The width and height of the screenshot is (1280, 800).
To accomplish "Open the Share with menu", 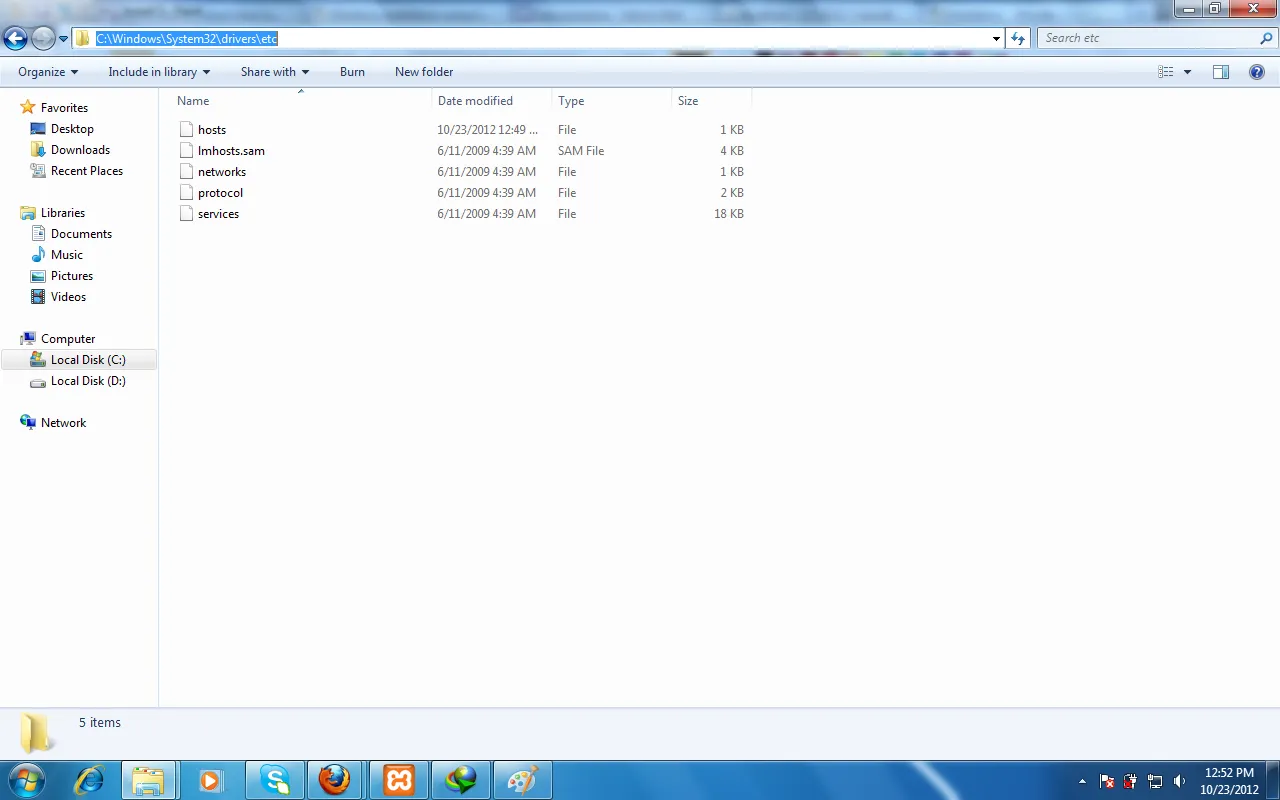I will 275,72.
